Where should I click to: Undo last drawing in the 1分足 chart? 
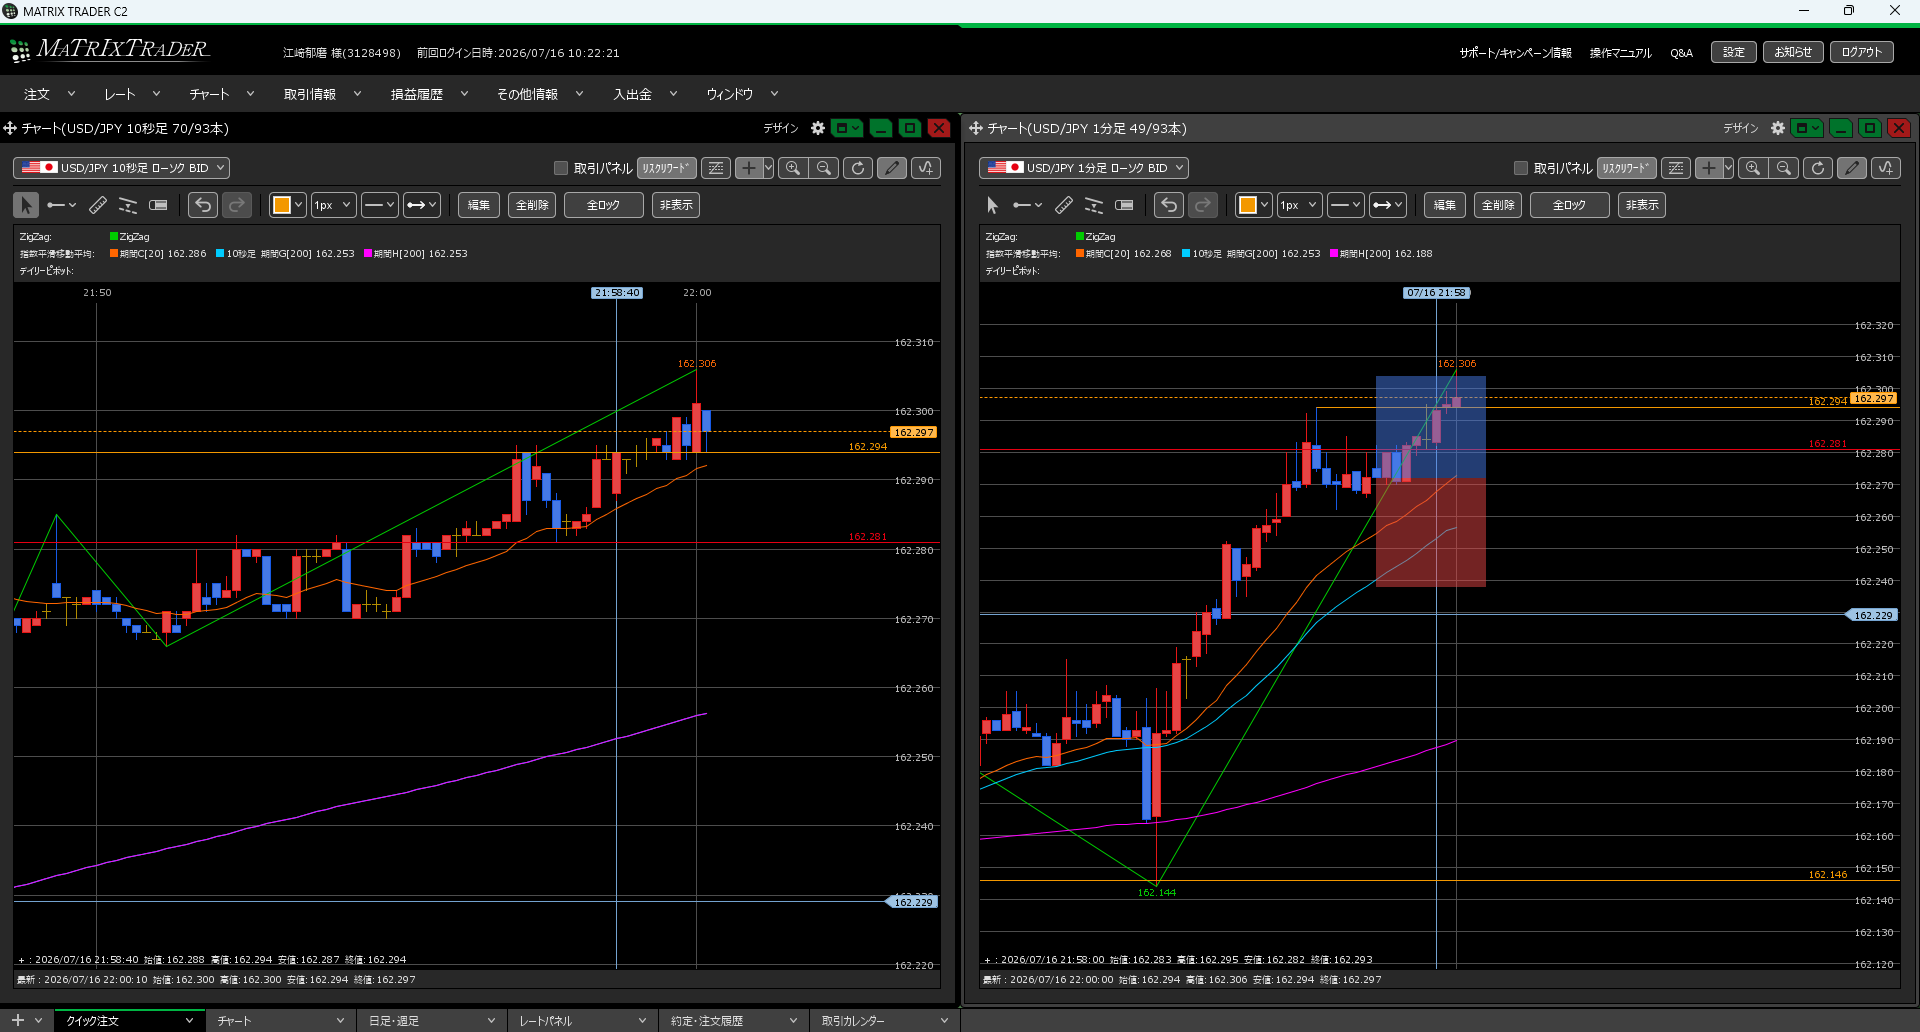pos(1169,205)
